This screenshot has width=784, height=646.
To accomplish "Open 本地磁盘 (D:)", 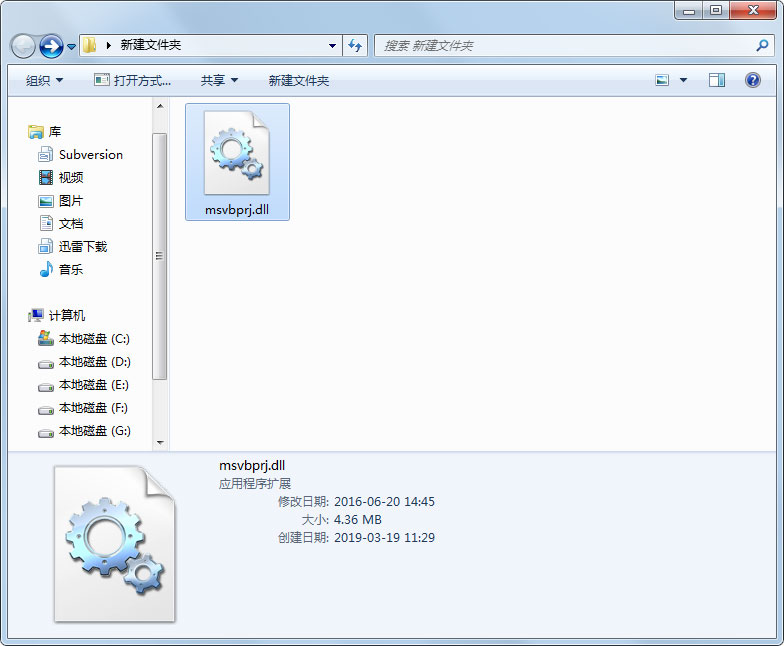I will click(x=94, y=362).
